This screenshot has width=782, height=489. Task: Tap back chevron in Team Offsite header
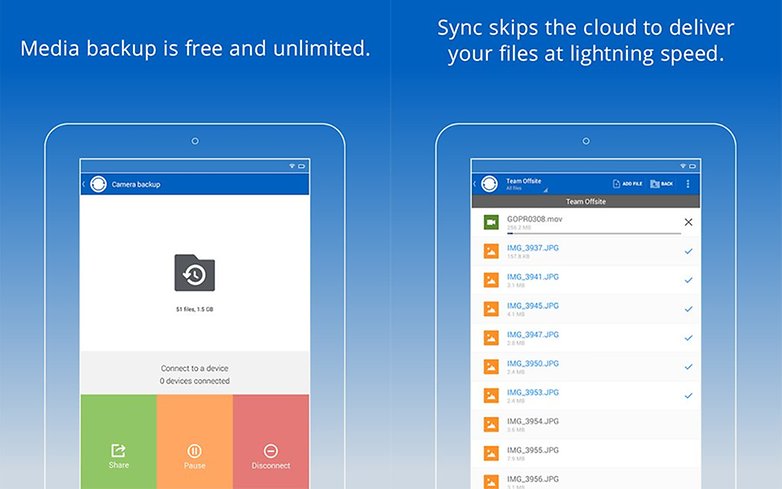coord(474,184)
